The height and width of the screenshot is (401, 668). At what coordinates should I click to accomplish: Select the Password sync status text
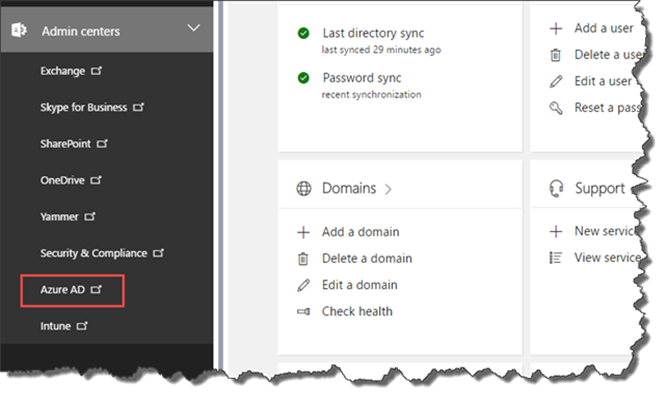coord(362,78)
